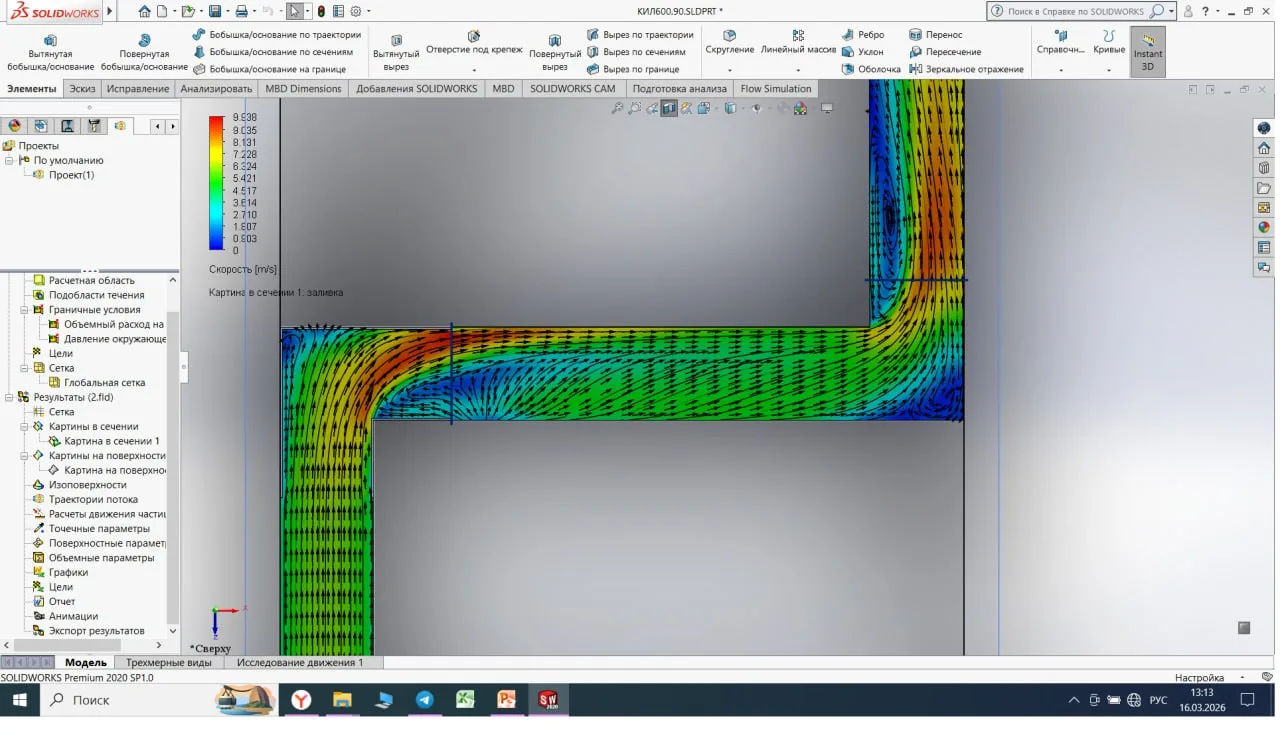The width and height of the screenshot is (1280, 743).
Task: Click the SOLIDWORKS help search field
Action: point(1075,11)
